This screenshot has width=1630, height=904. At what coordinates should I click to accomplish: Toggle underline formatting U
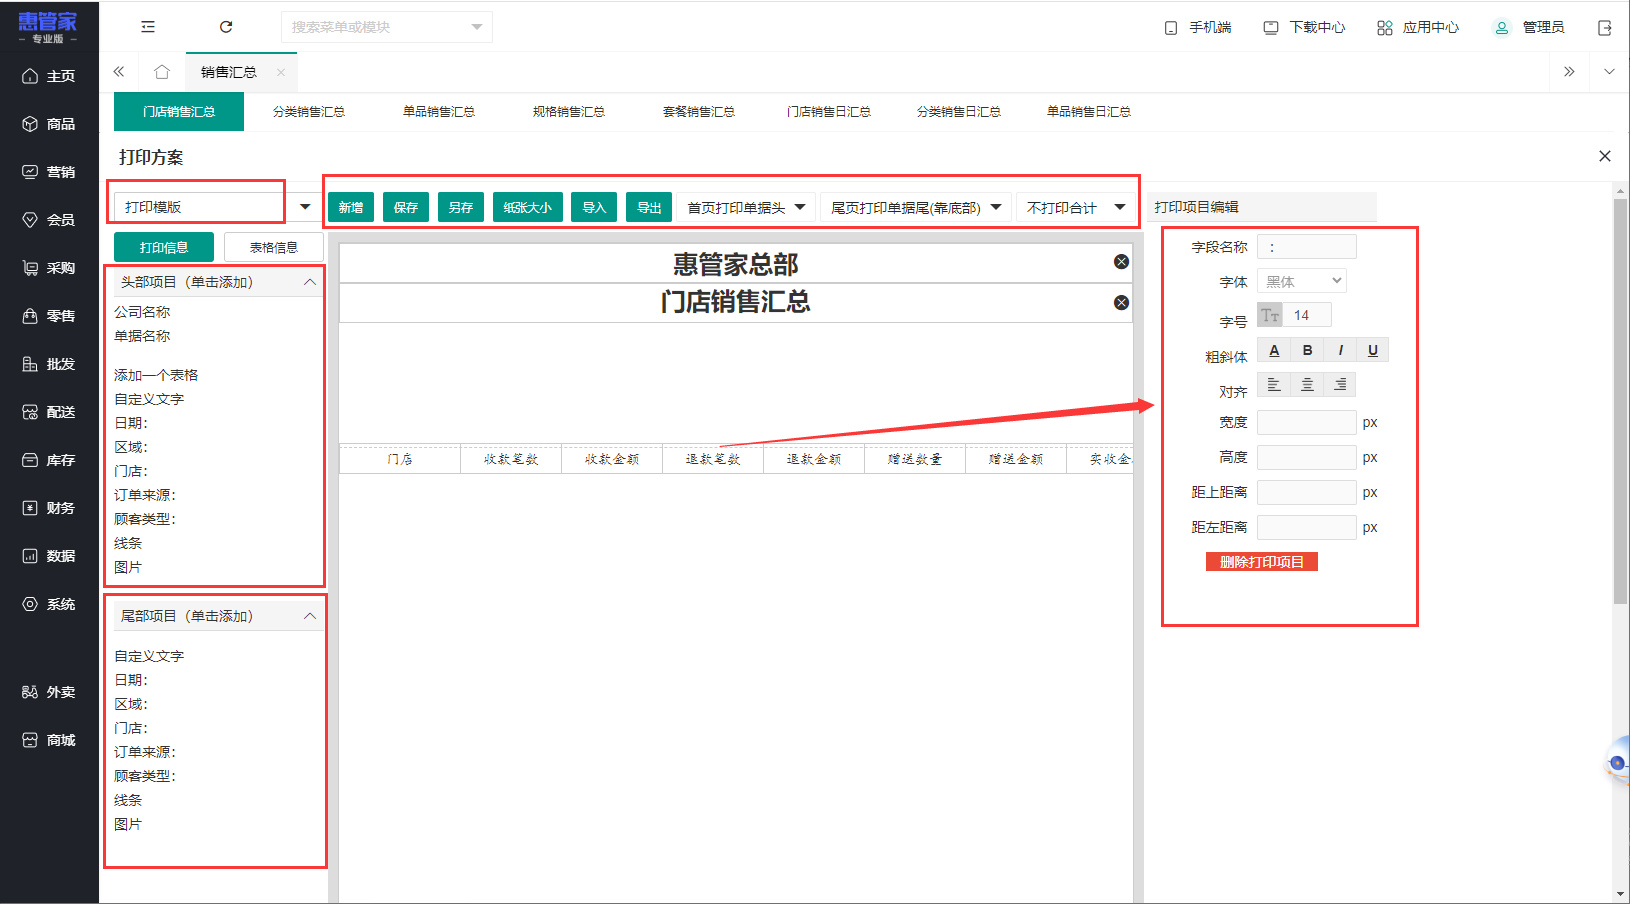click(x=1373, y=350)
